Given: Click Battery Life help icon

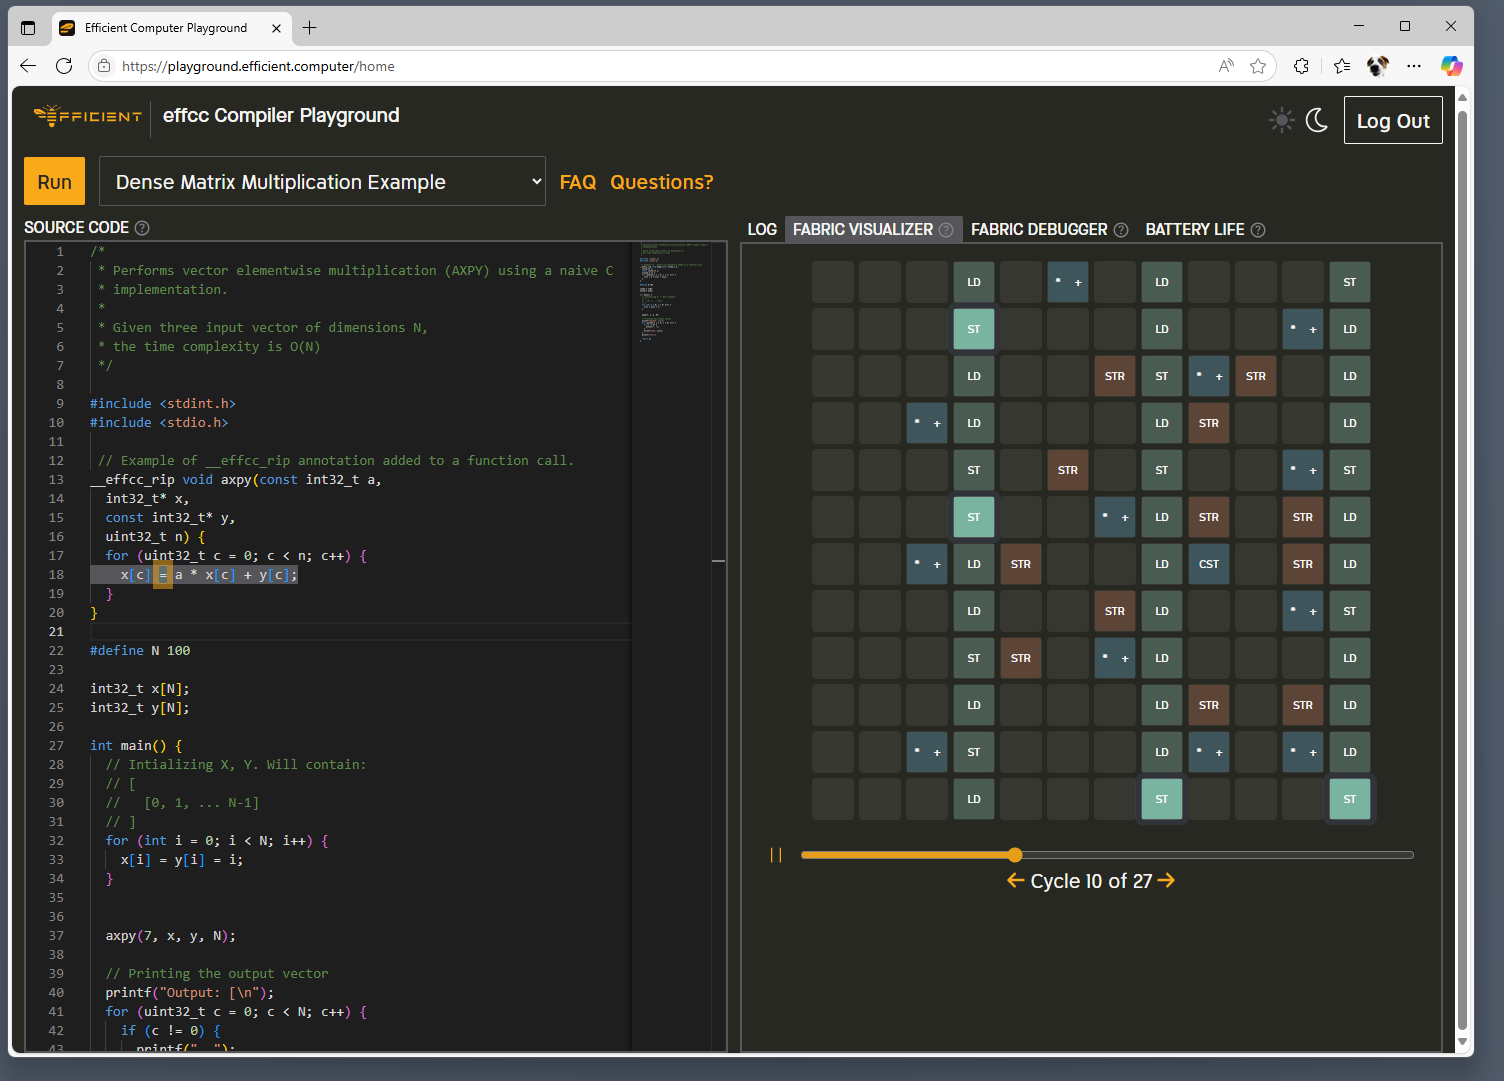Looking at the screenshot, I should pos(1258,230).
